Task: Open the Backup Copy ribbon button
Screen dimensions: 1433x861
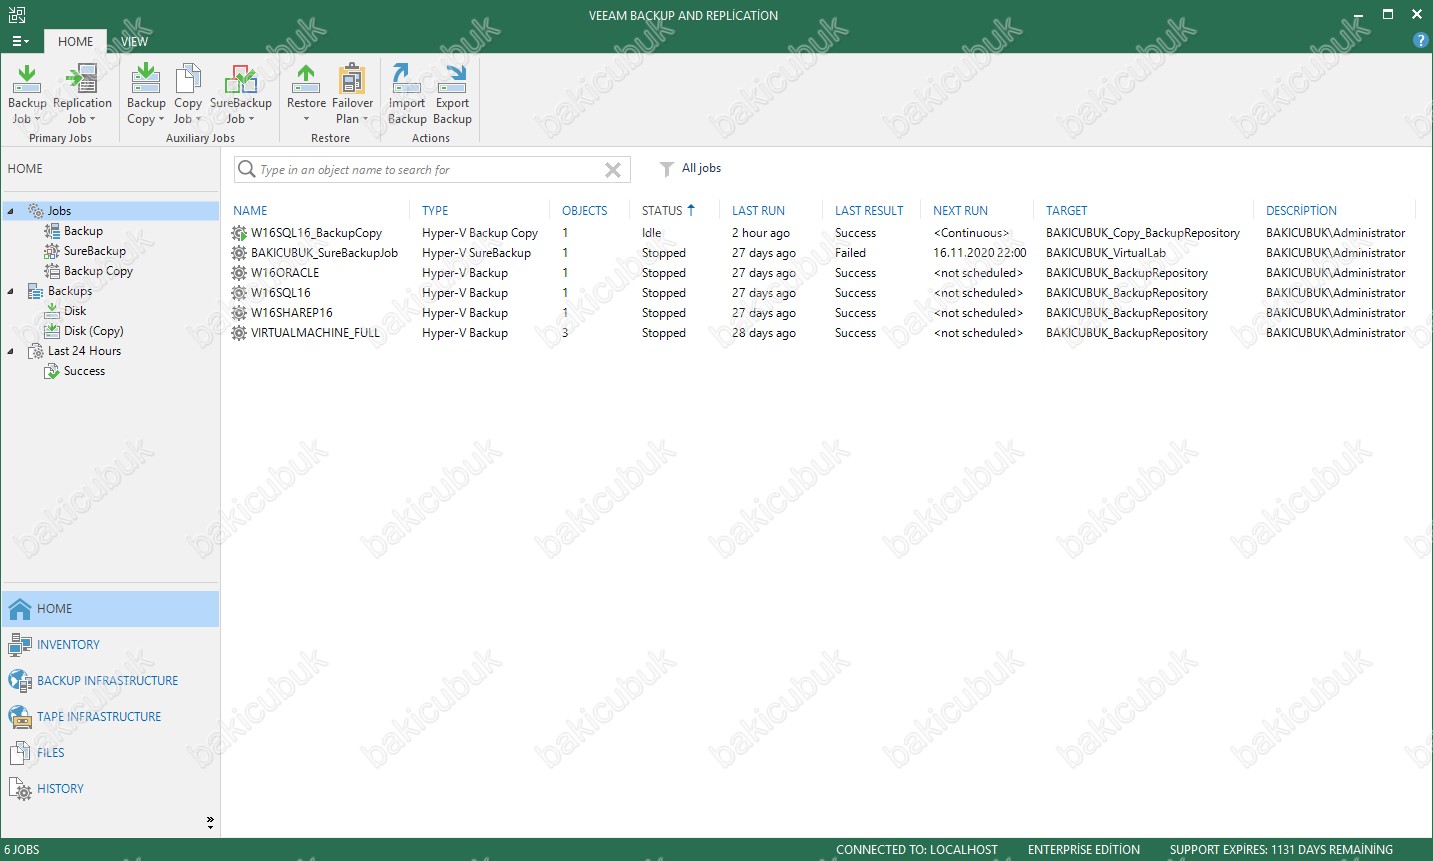Action: tap(146, 94)
